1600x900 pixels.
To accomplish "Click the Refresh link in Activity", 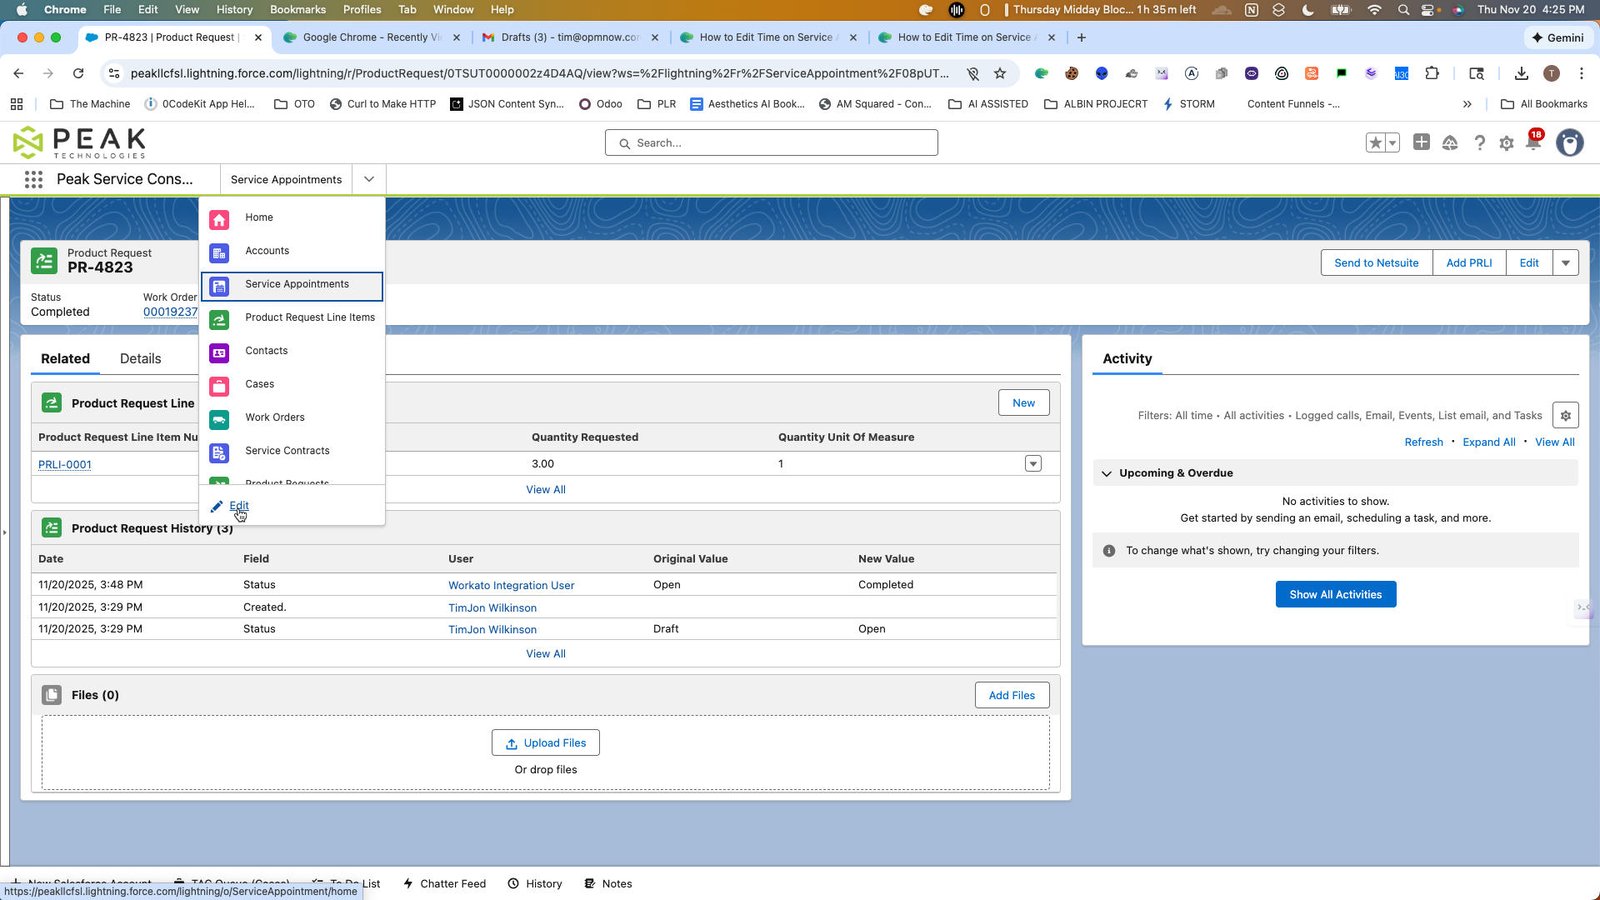I will (1424, 442).
